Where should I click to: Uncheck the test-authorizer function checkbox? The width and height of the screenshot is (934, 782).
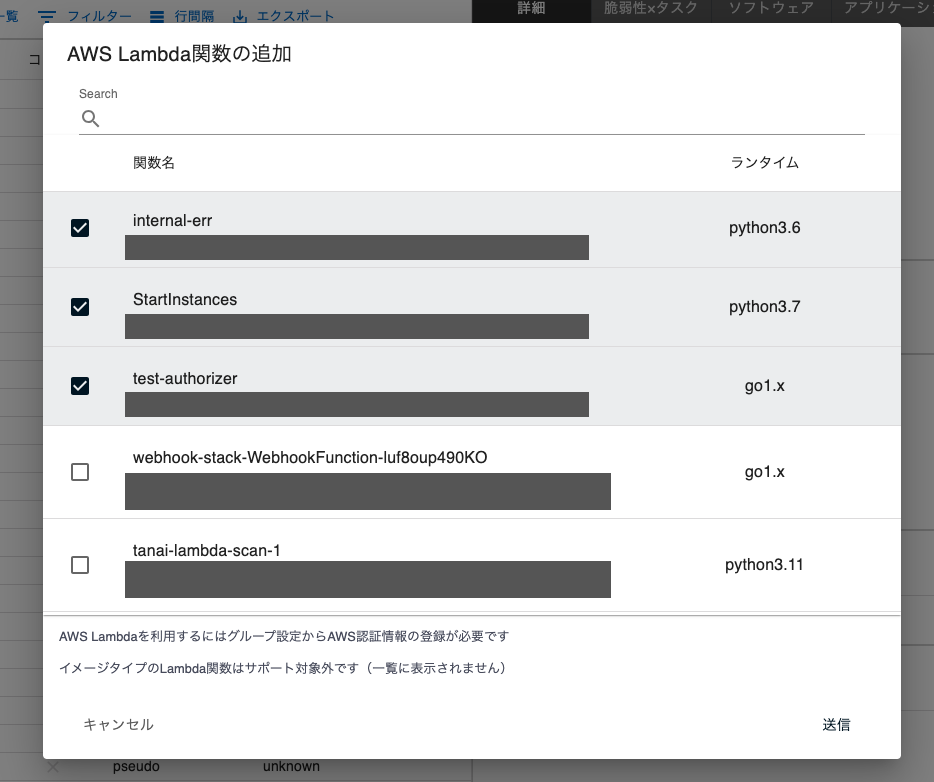click(x=80, y=386)
